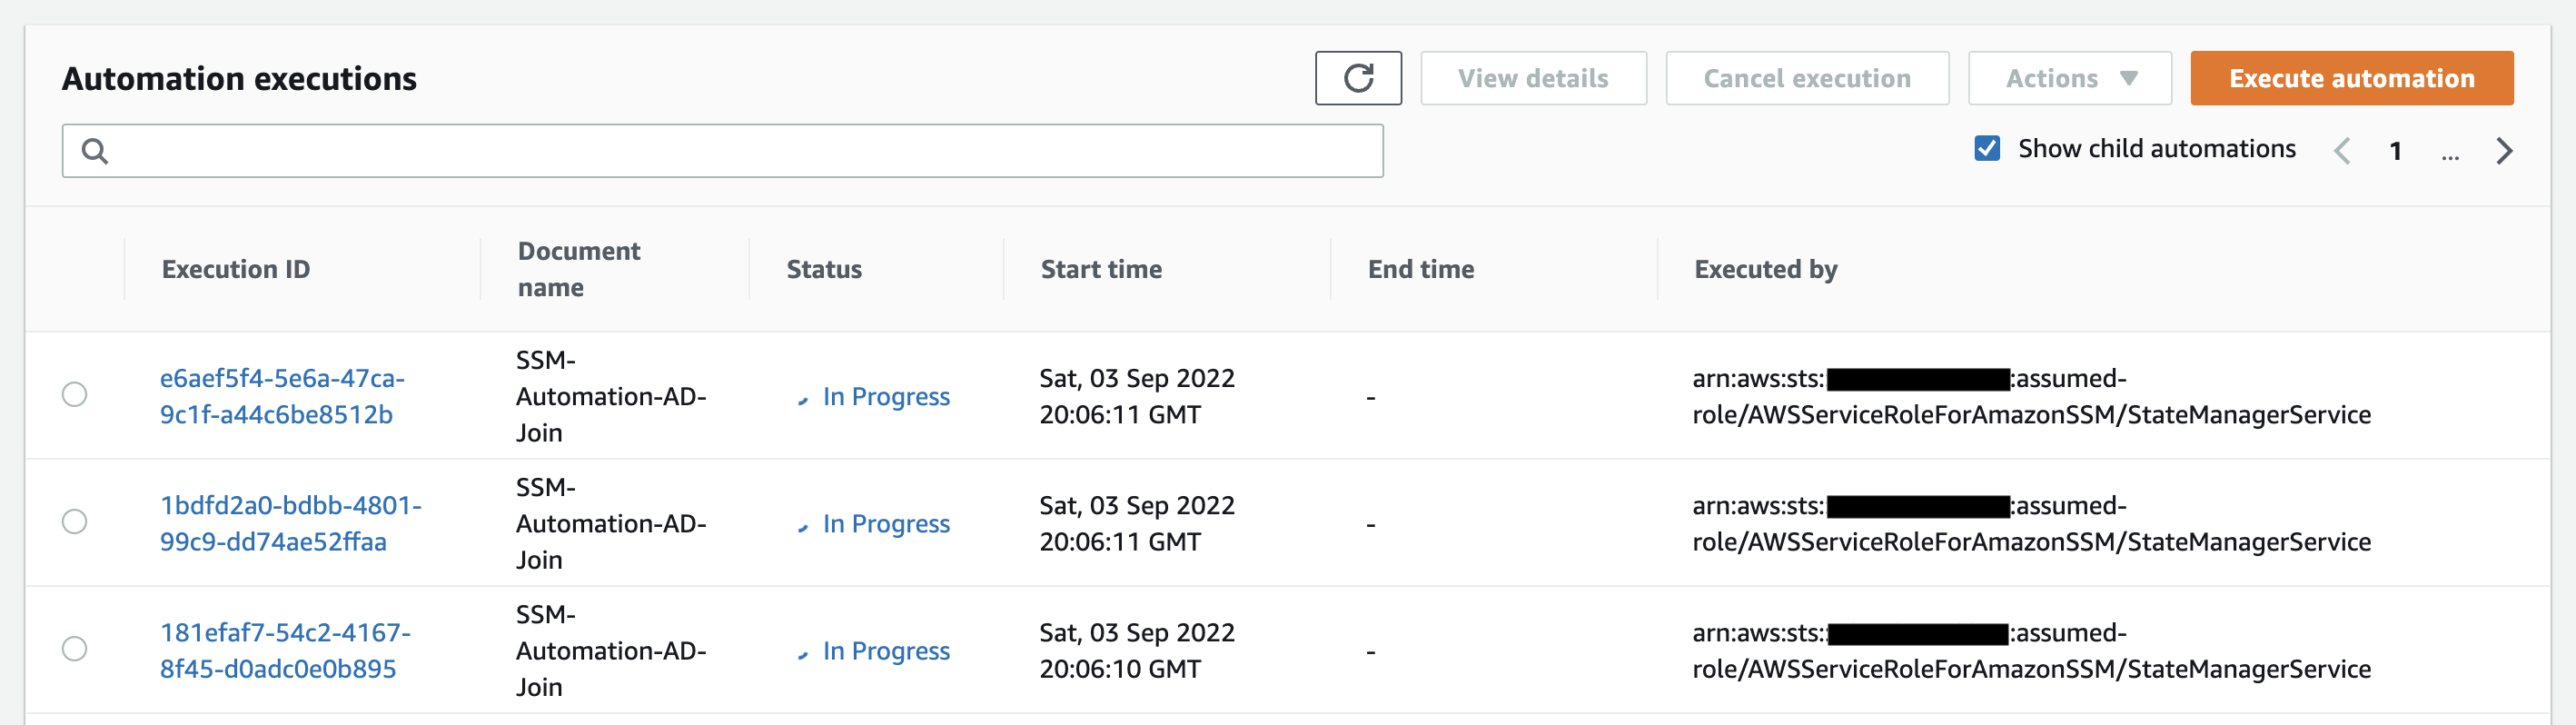Go to next page arrow
Image resolution: width=2576 pixels, height=725 pixels.
pos(2503,151)
